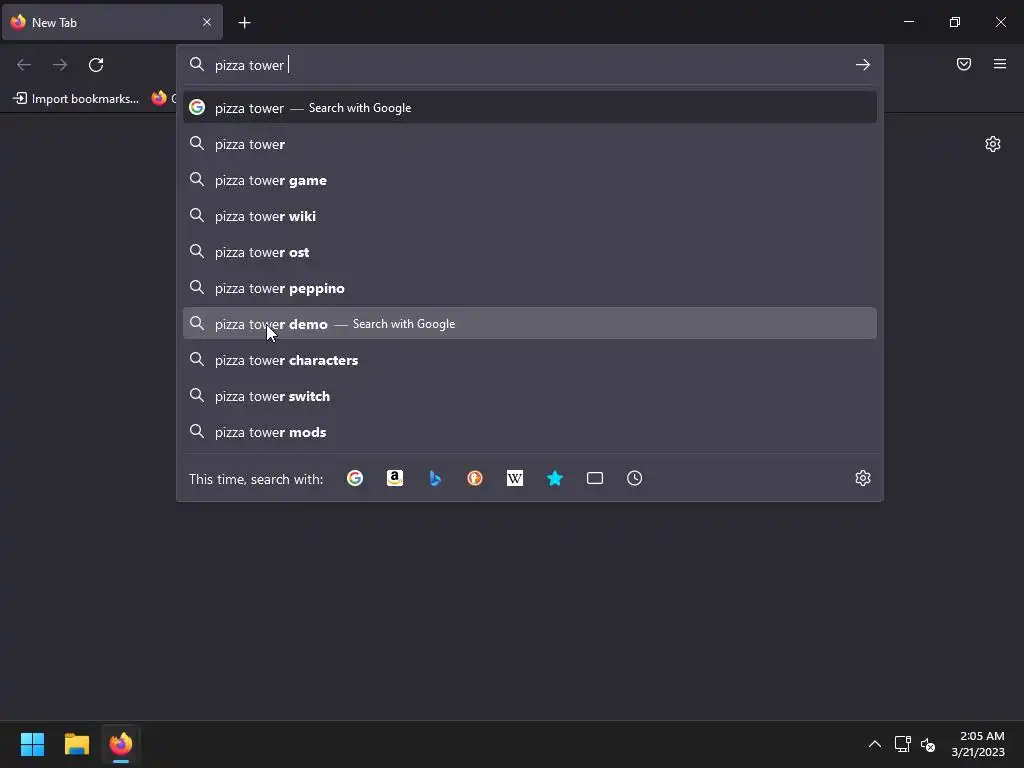
Task: Go forward one page
Action: click(60, 65)
